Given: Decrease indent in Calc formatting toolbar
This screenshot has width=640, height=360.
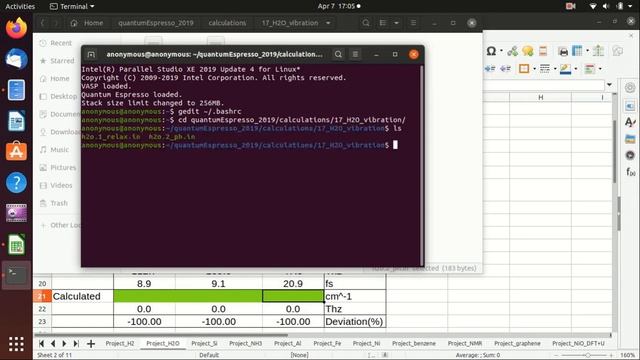Looking at the screenshot, I should (x=505, y=69).
